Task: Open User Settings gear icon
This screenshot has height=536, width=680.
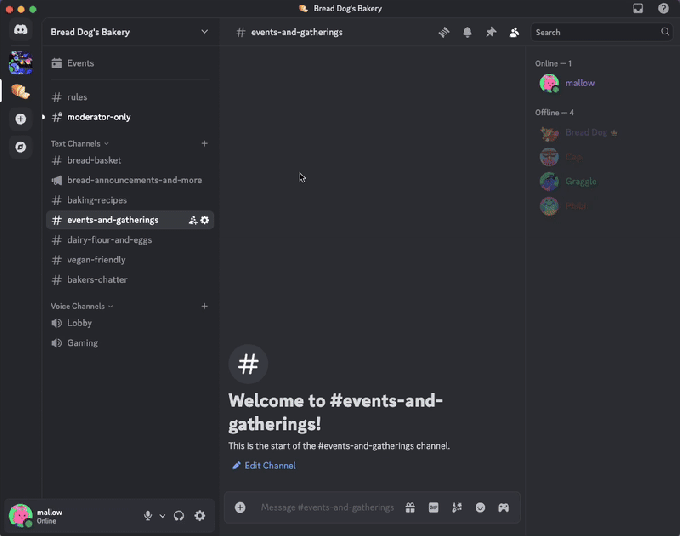Action: pyautogui.click(x=200, y=515)
